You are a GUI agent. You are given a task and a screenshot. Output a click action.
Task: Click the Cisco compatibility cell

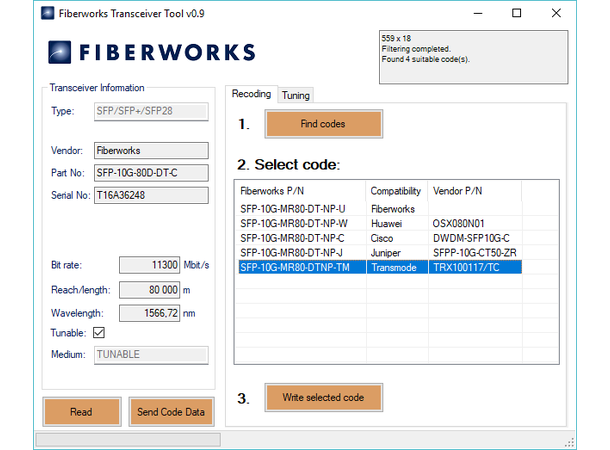coord(397,238)
